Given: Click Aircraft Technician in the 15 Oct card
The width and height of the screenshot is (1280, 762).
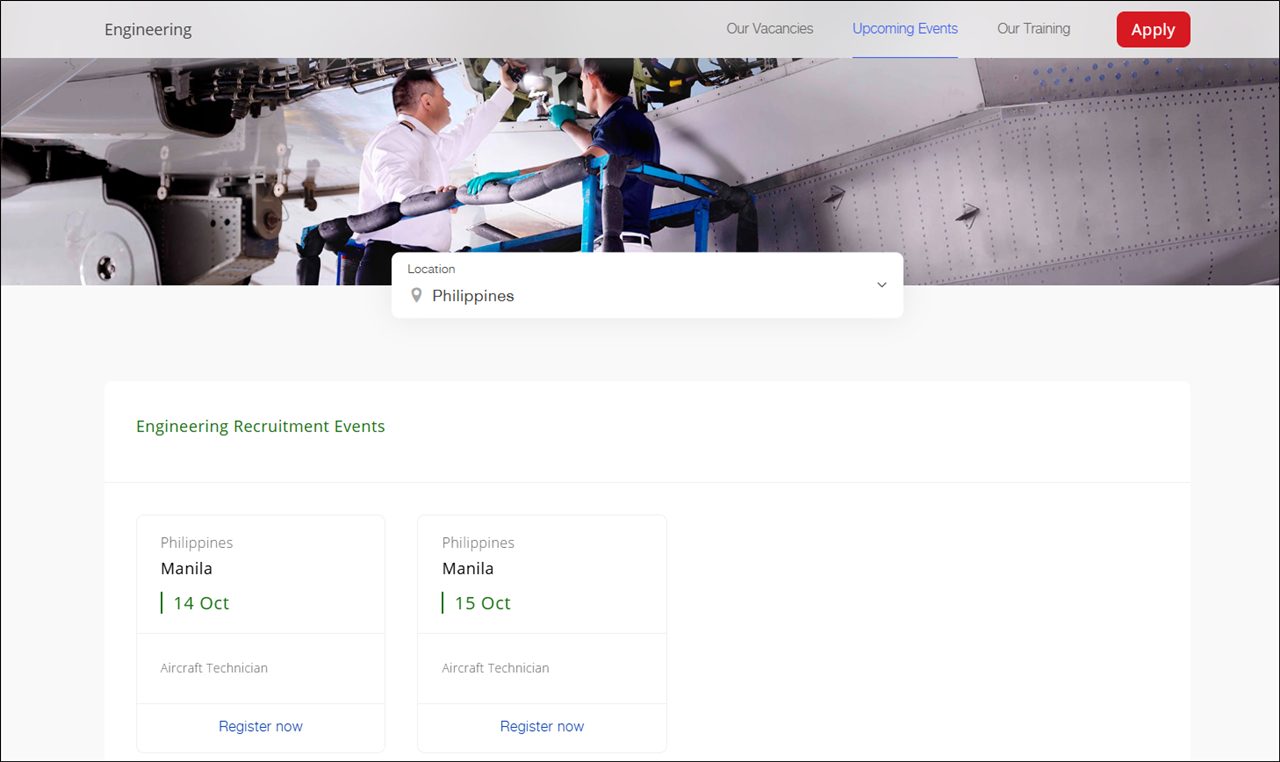Looking at the screenshot, I should [x=495, y=668].
